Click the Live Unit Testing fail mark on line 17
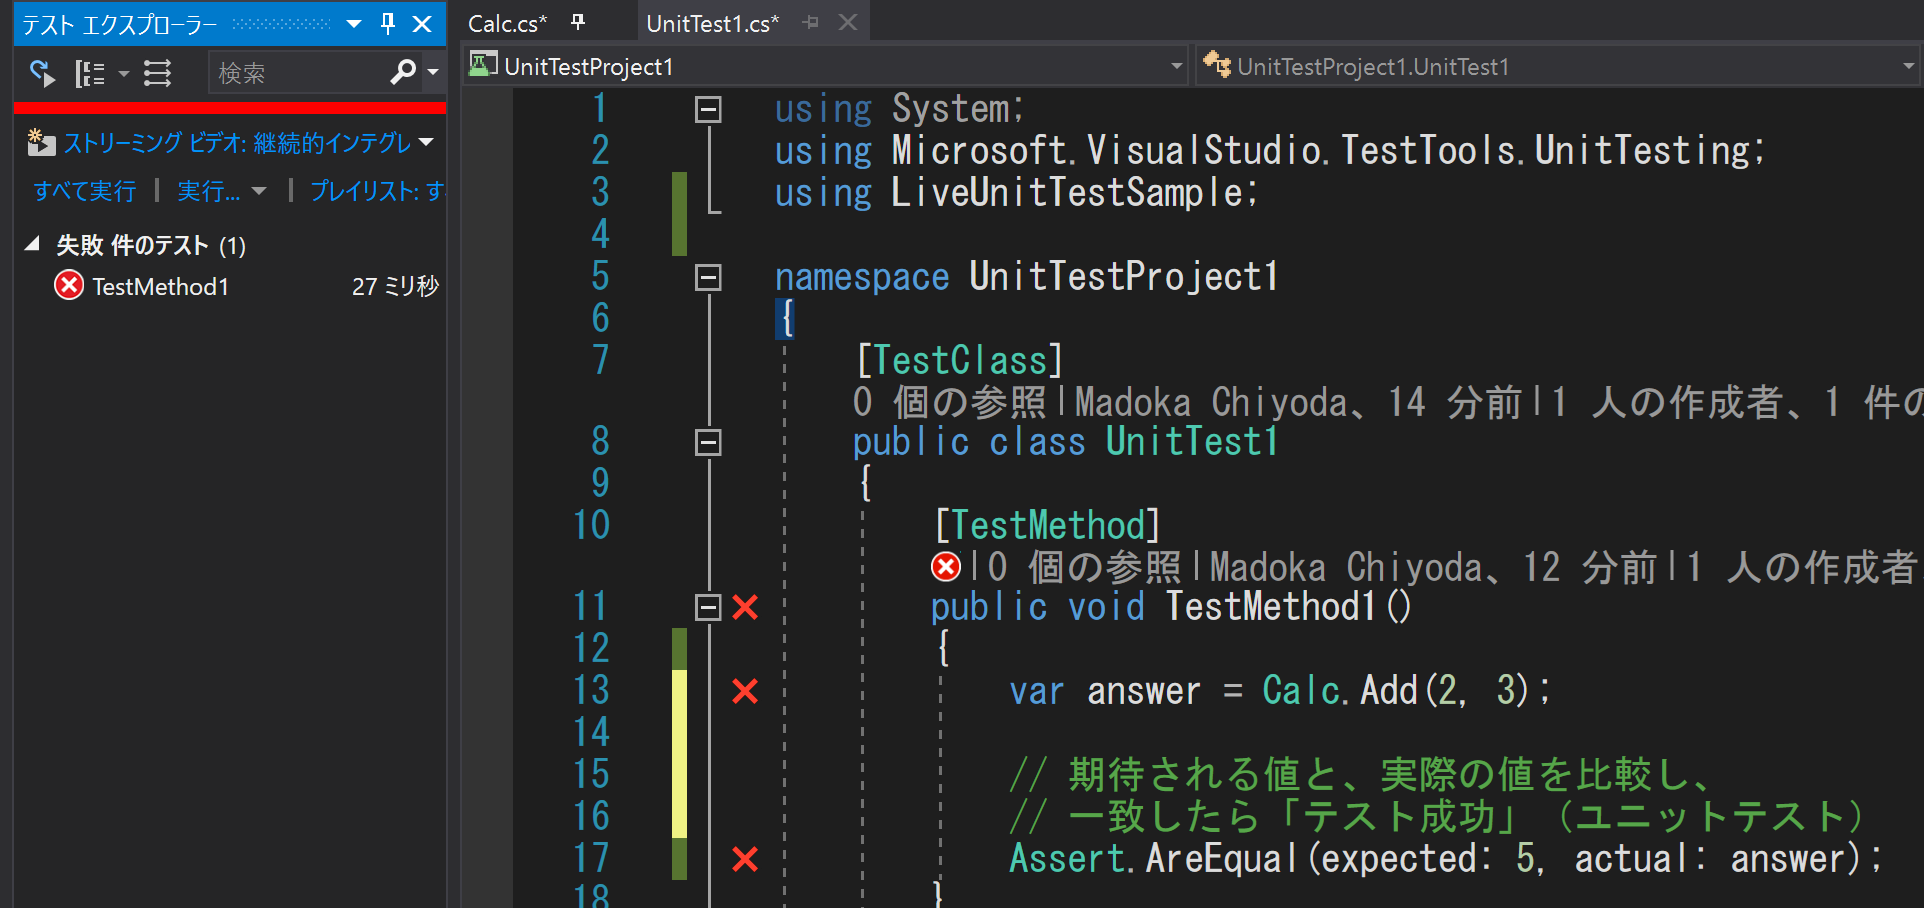The image size is (1924, 908). pos(745,859)
